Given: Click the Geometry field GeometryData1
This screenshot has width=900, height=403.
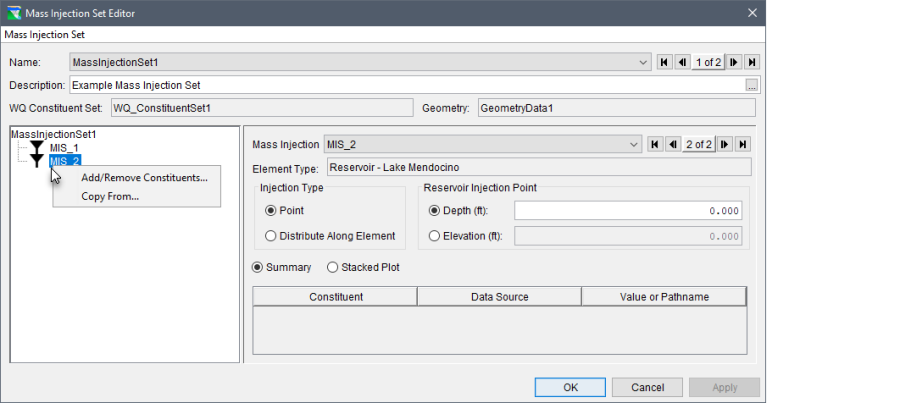Looking at the screenshot, I should (x=616, y=107).
